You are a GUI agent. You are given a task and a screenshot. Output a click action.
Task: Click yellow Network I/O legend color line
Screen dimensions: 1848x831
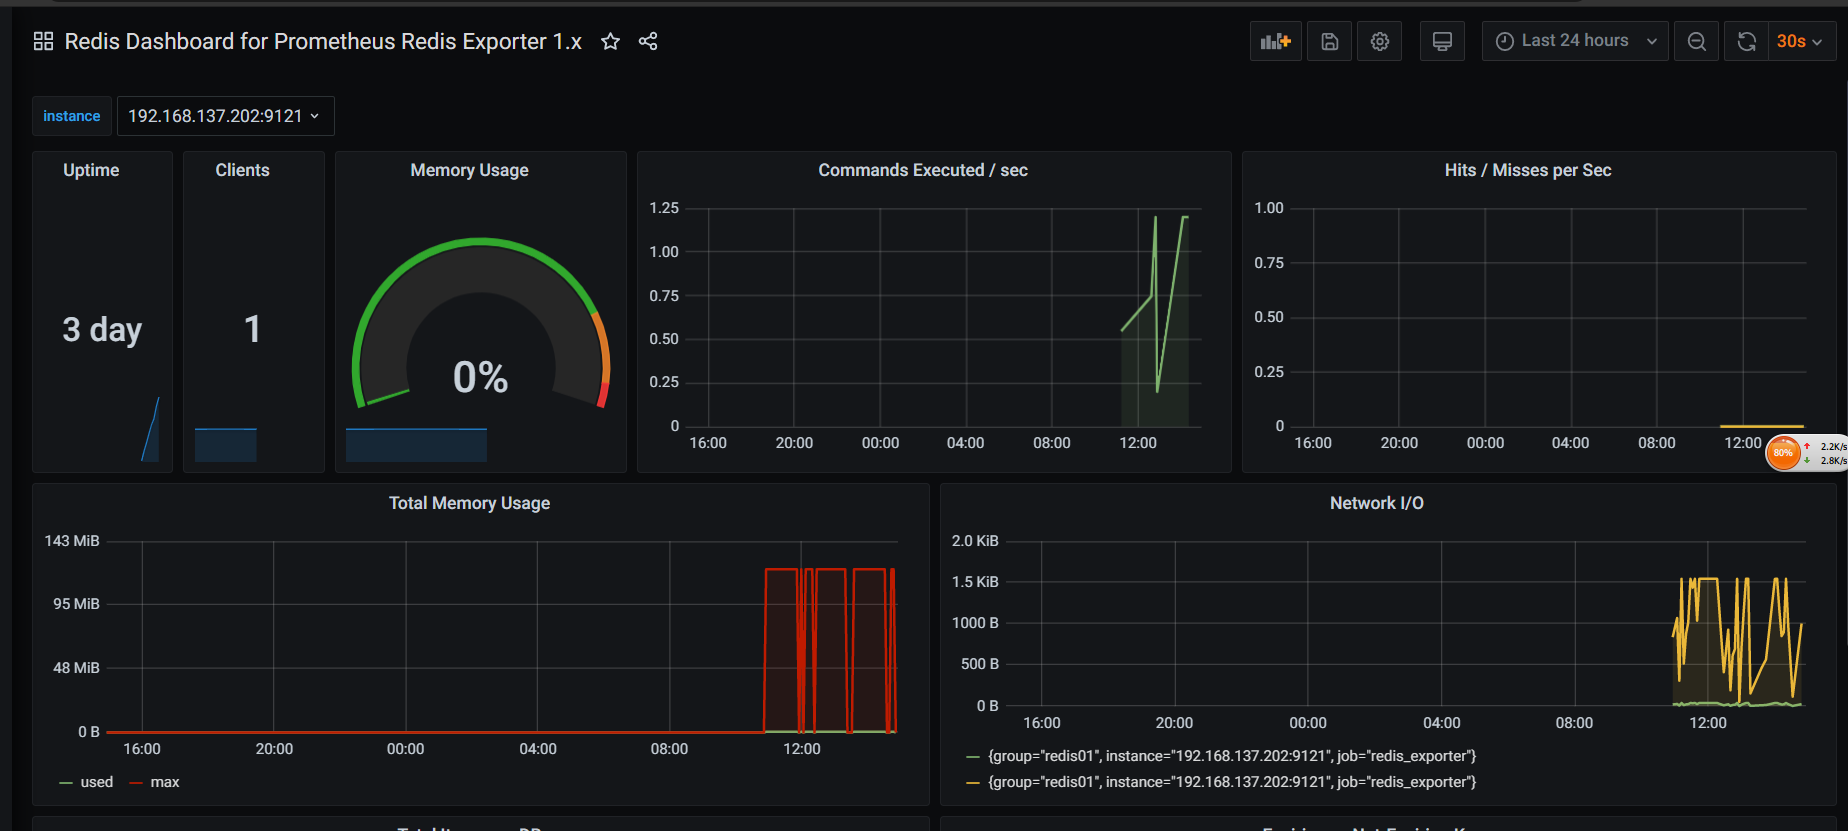click(973, 783)
